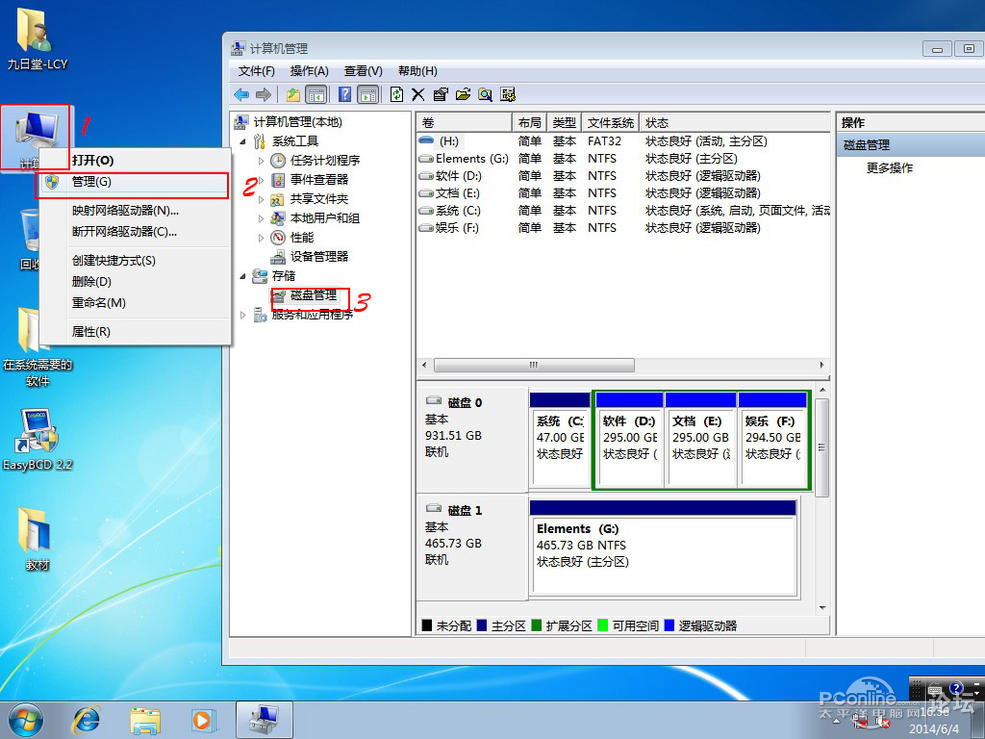The height and width of the screenshot is (739, 985).
Task: Select 计算机管理(本地) root node
Action: coord(298,122)
